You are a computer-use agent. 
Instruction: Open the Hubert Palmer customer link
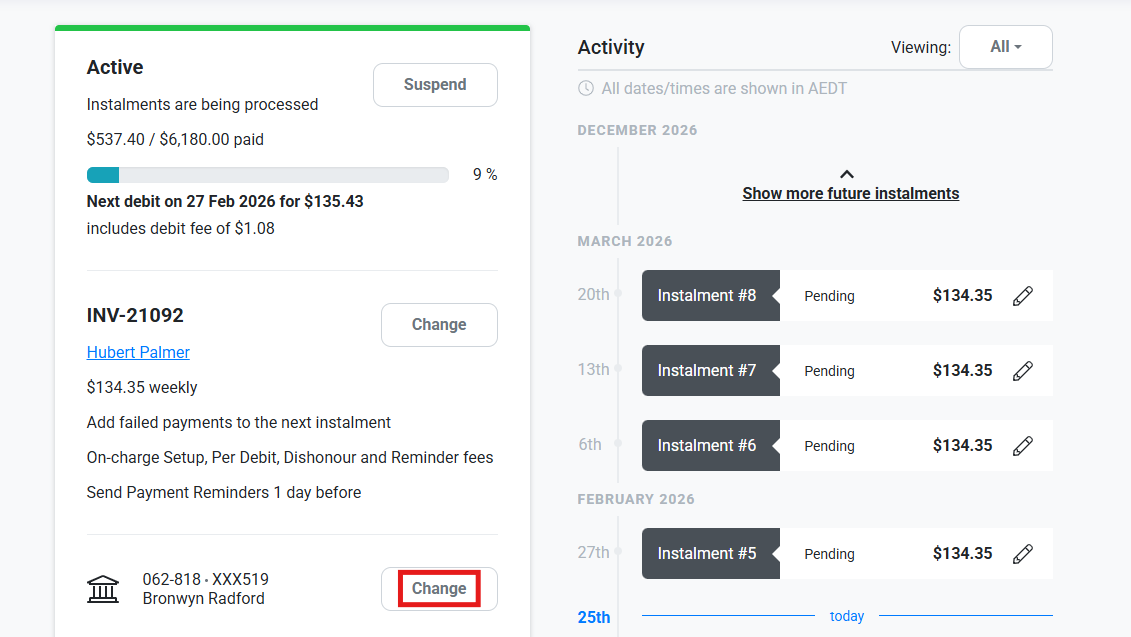pos(138,352)
